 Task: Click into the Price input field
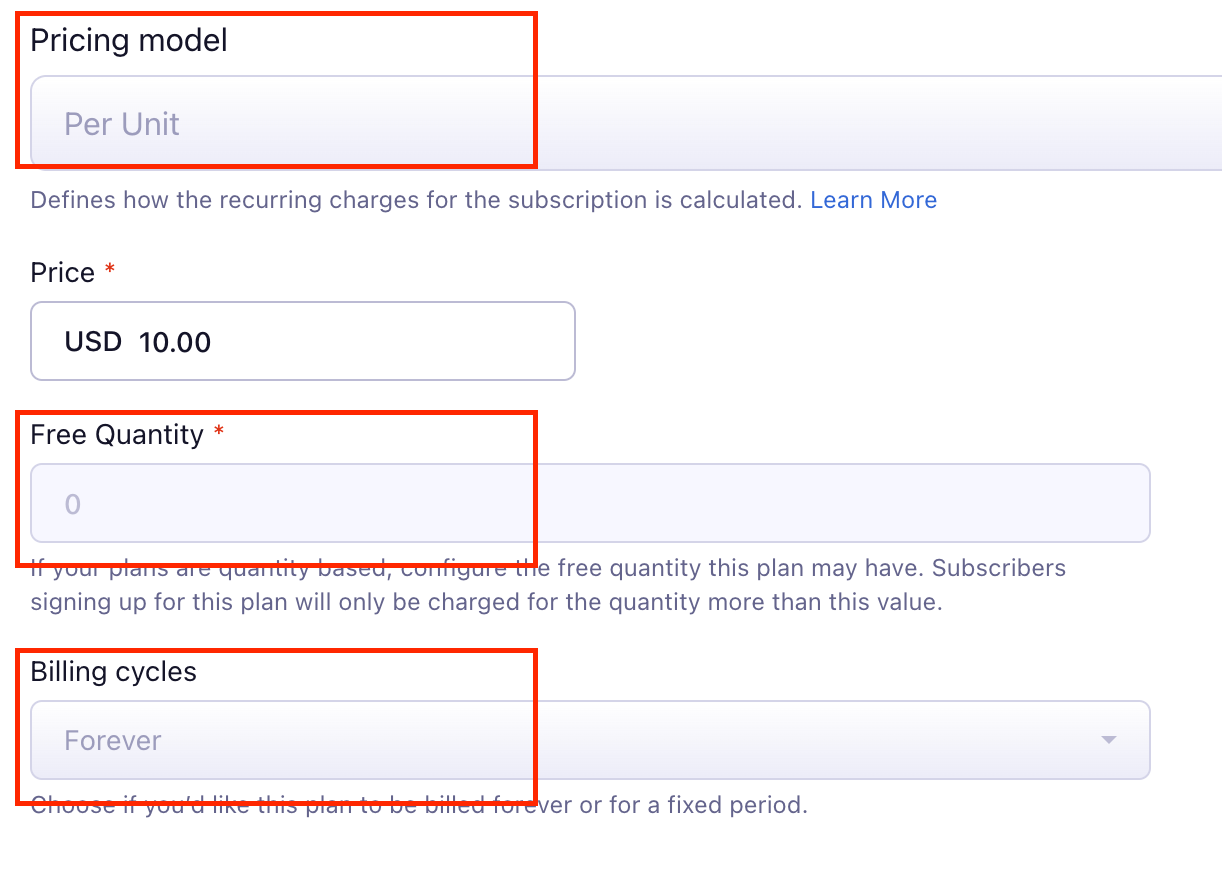[380, 342]
